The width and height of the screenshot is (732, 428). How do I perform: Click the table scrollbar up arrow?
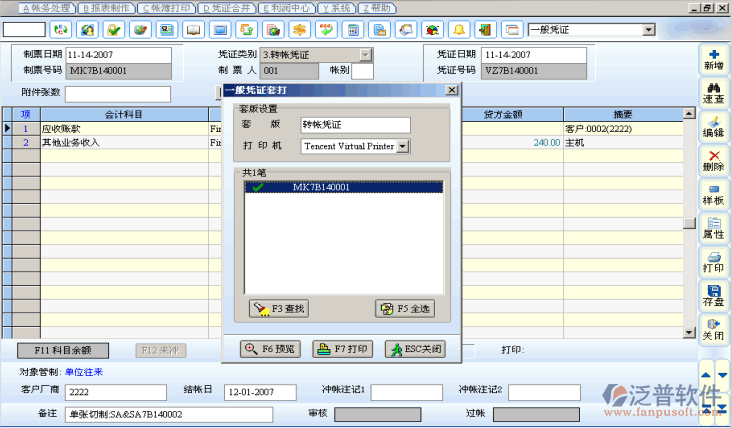690,113
